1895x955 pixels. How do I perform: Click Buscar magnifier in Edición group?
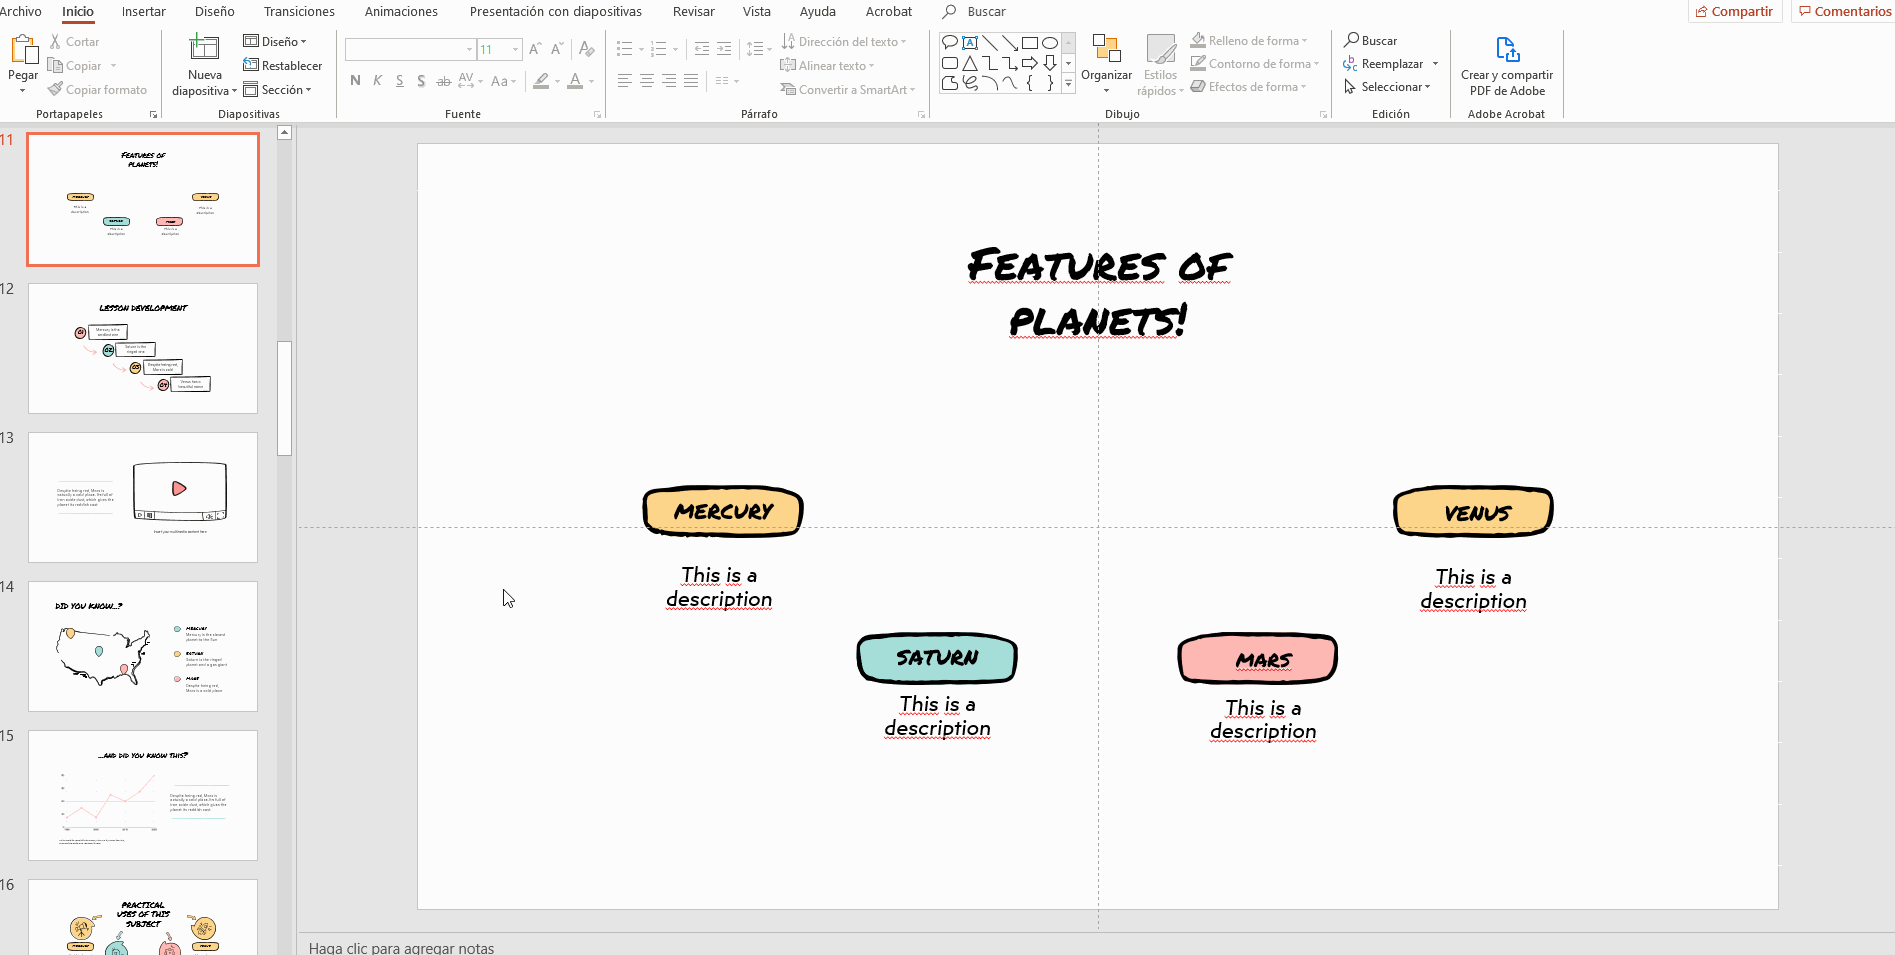point(1370,40)
